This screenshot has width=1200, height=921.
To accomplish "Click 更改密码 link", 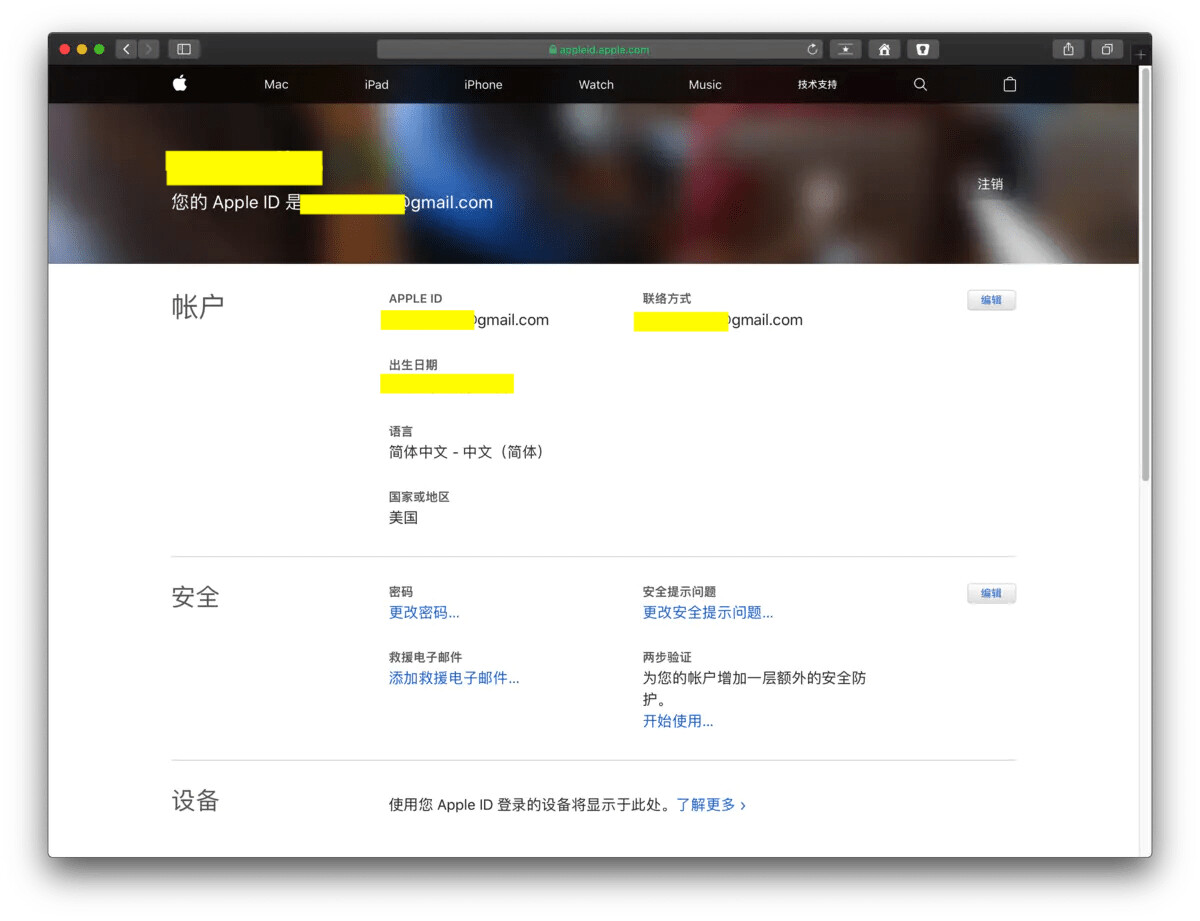I will 424,613.
